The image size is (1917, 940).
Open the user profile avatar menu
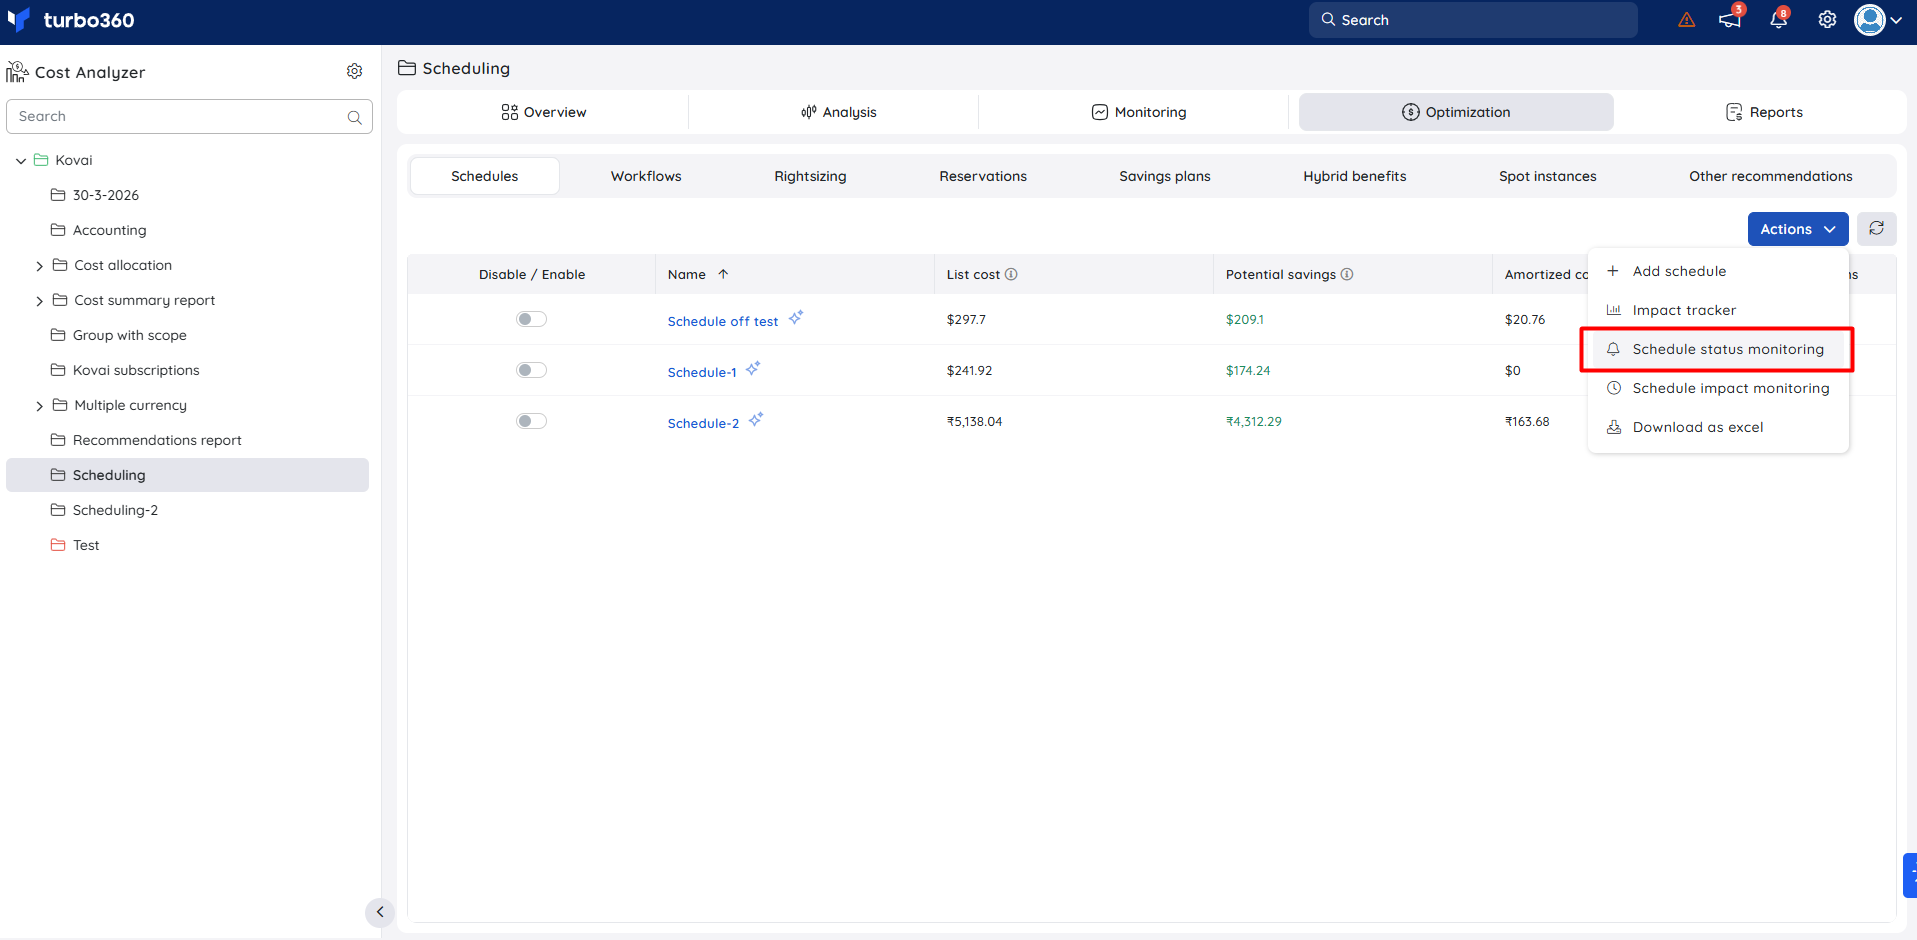[1878, 20]
